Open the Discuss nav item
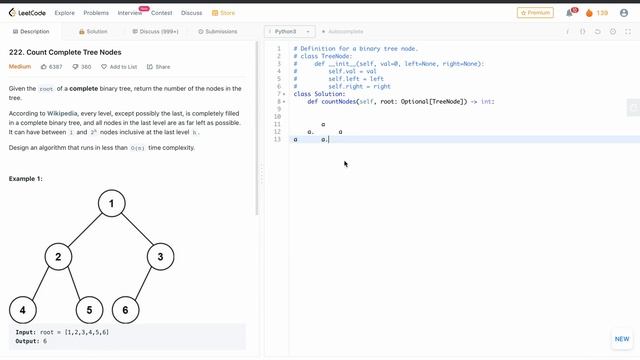This screenshot has width=640, height=360. coord(191,13)
